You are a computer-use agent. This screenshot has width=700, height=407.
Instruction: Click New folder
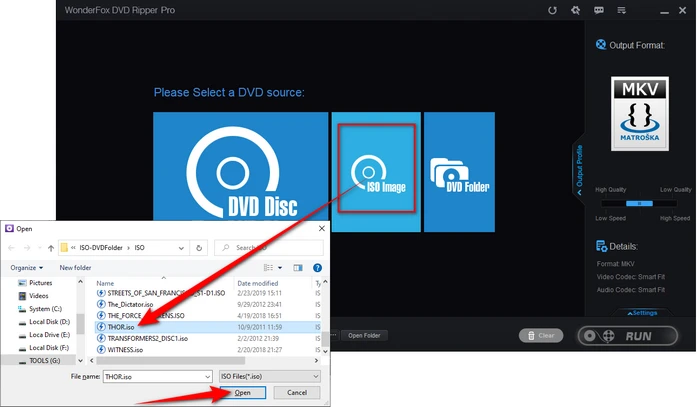[75, 268]
